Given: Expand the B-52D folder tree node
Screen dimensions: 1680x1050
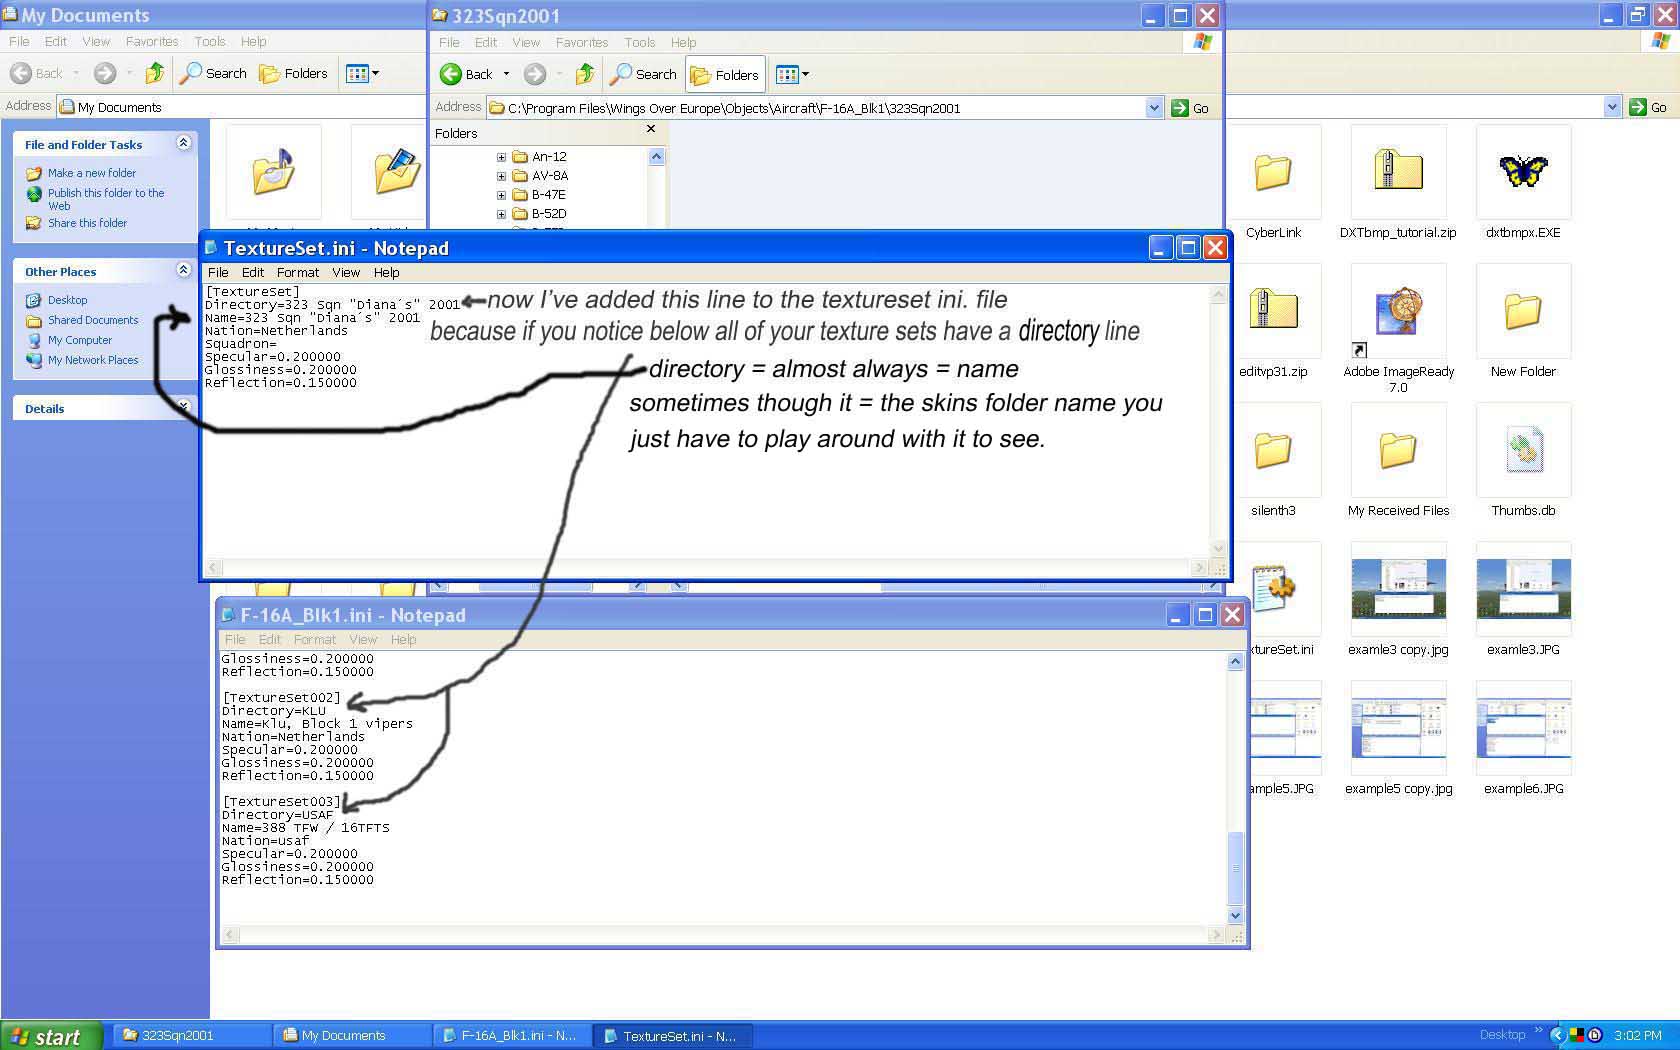Looking at the screenshot, I should point(501,214).
